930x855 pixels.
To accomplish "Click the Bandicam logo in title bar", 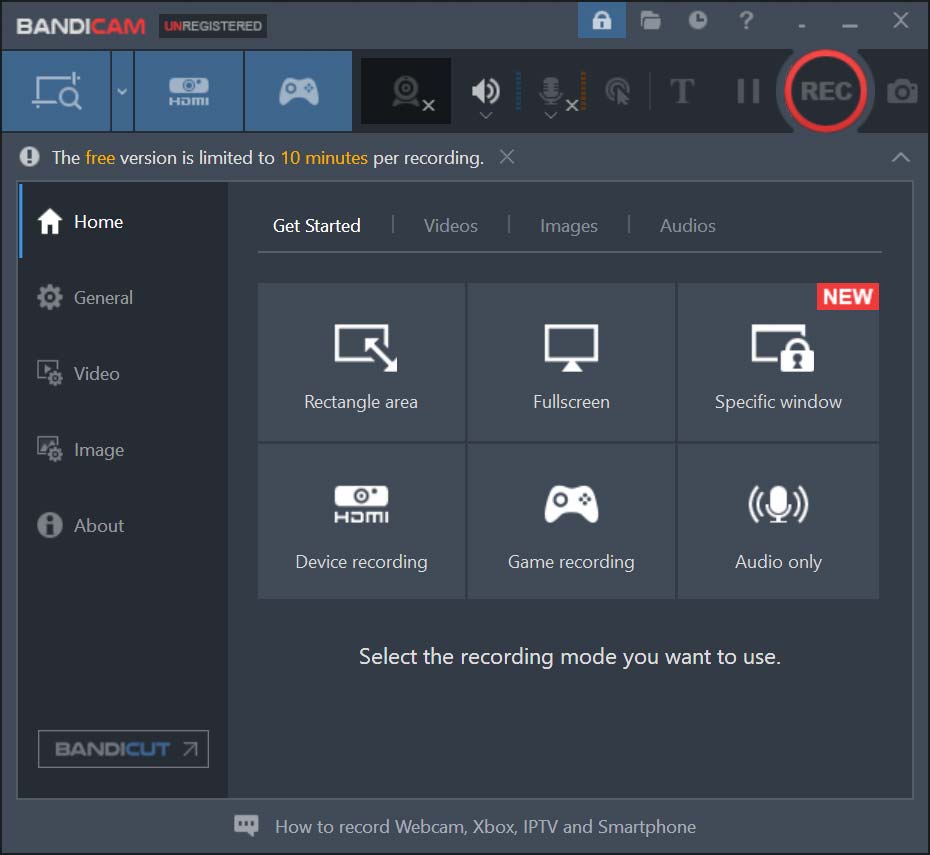I will (x=81, y=26).
